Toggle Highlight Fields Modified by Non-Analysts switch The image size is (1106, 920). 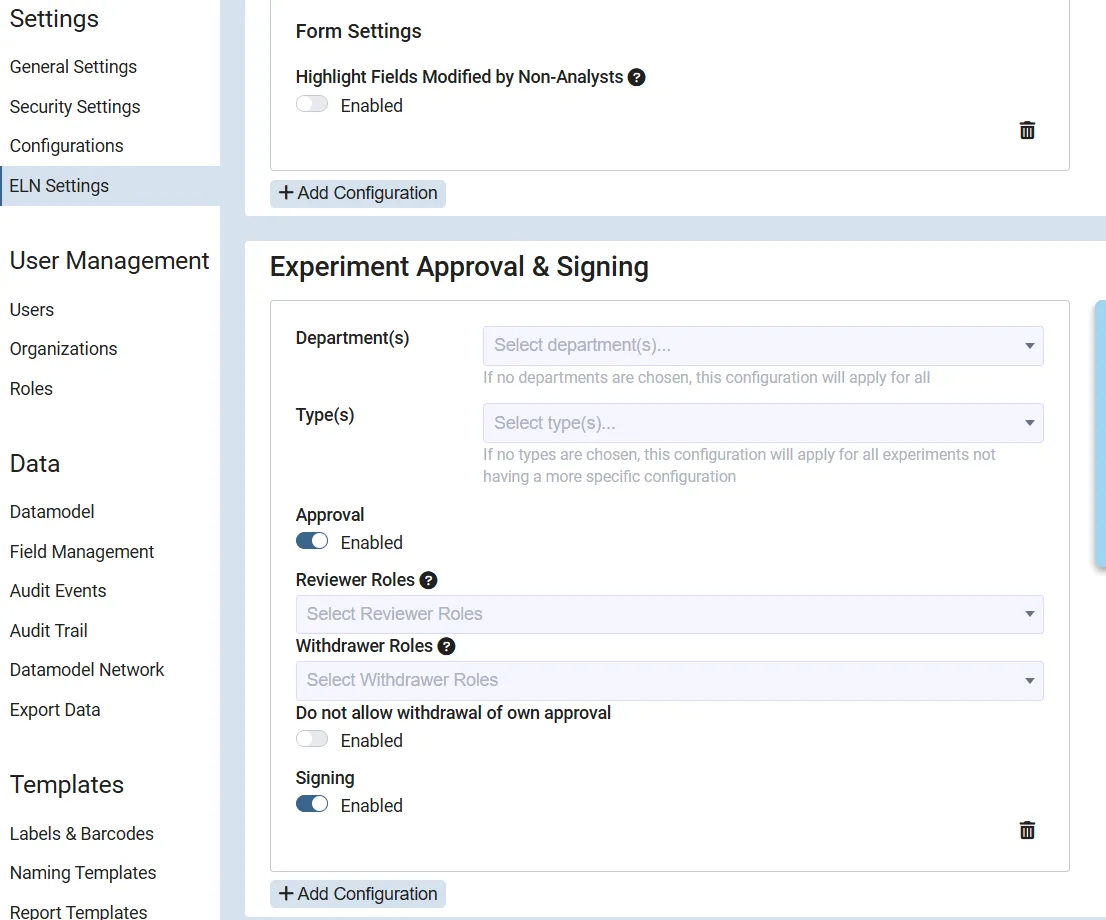[x=312, y=104]
